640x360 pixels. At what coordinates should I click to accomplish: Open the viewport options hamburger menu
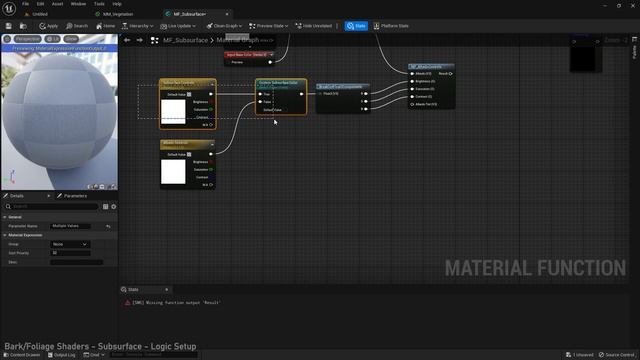click(7, 39)
